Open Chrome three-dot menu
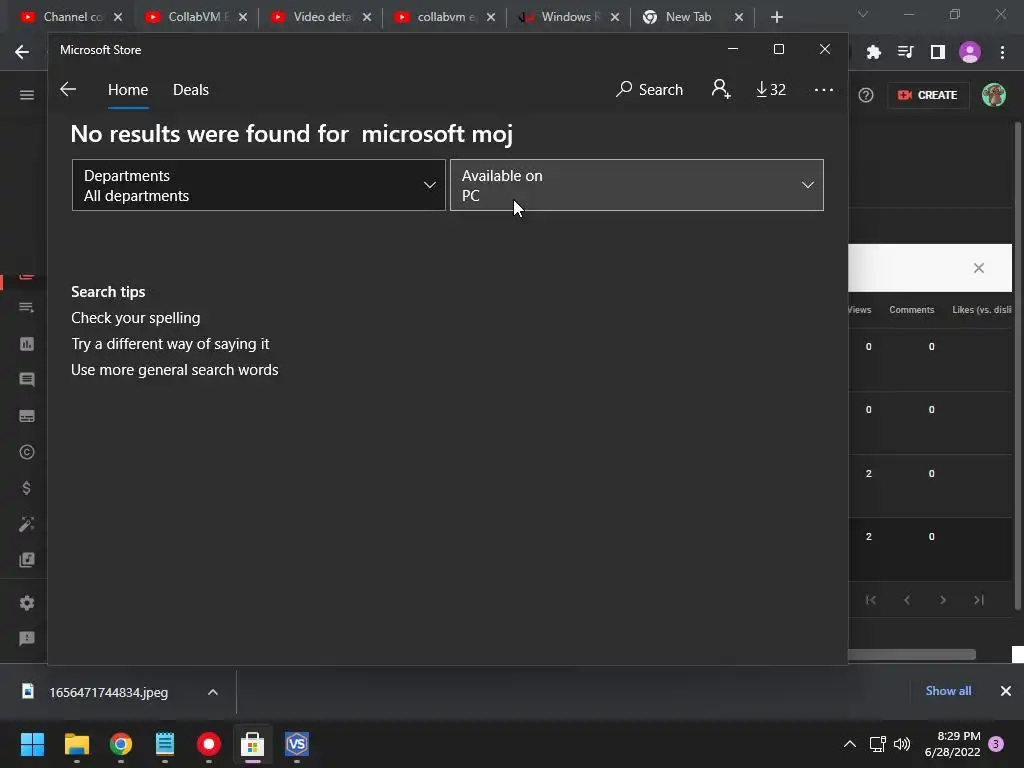 [1002, 52]
